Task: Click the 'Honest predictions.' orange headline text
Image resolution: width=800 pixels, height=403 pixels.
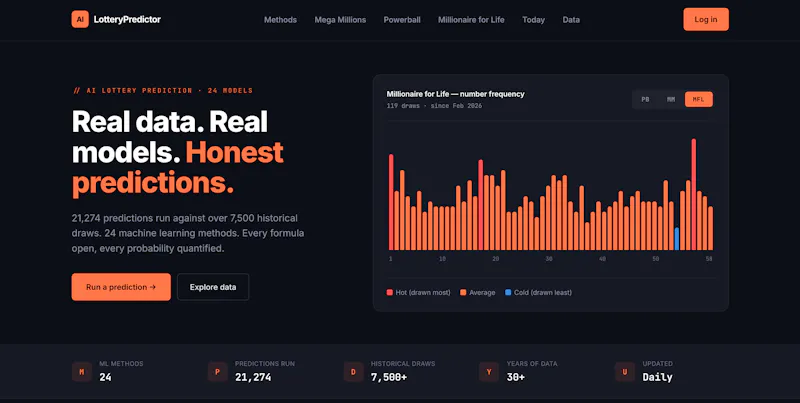Action: [178, 167]
